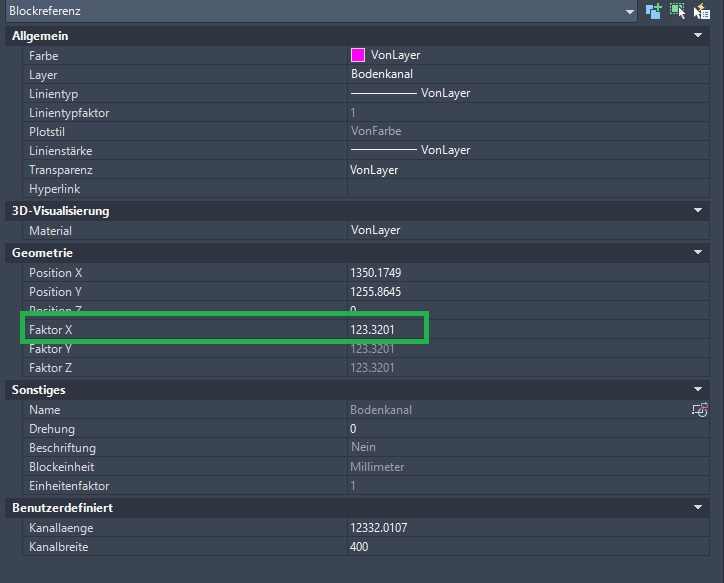Click the Material VonLayer field

point(528,230)
